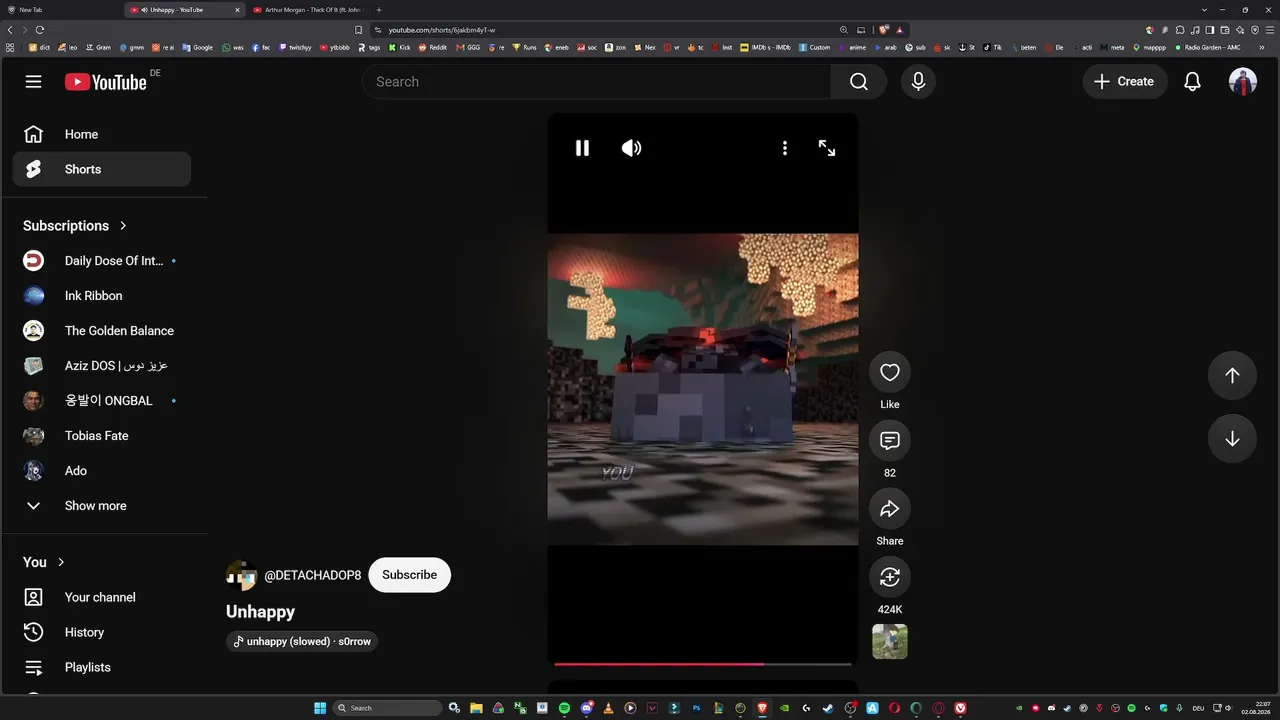This screenshot has width=1280, height=720.
Task: Open the sound thumbnail below Remix
Action: pyautogui.click(x=890, y=642)
